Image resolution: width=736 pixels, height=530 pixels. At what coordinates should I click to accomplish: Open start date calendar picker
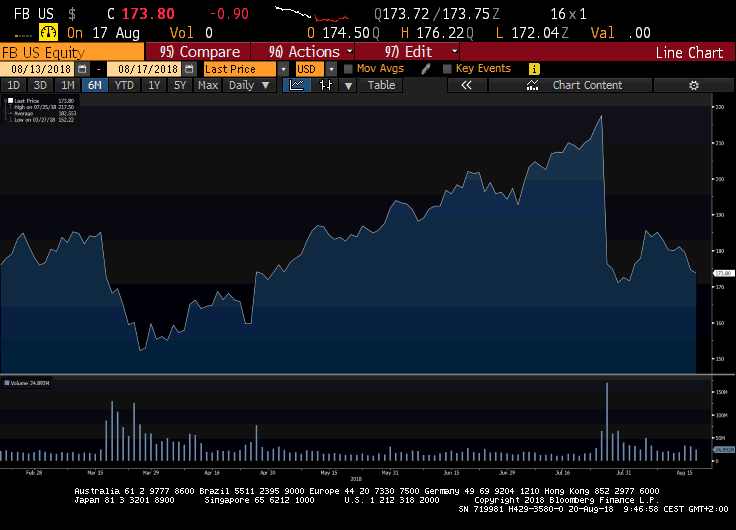click(82, 69)
